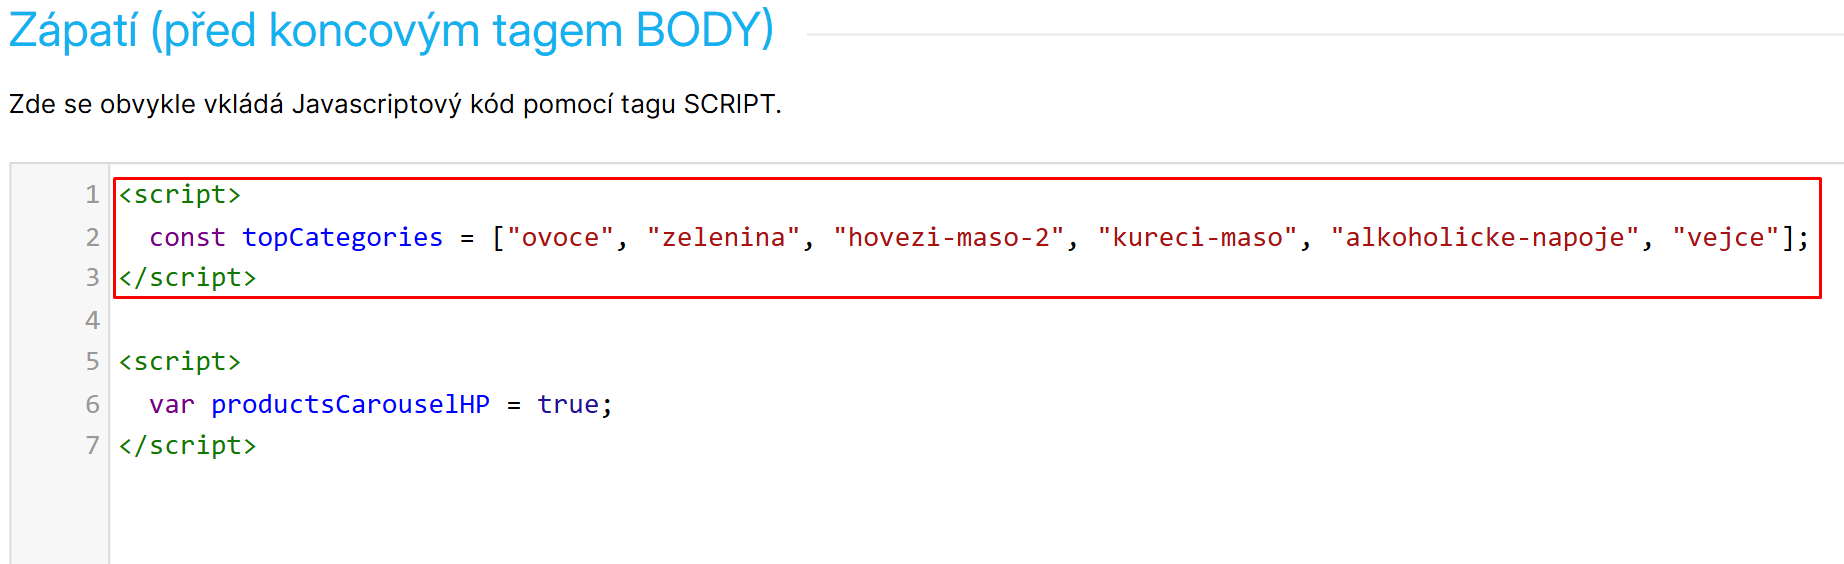Place cursor on the second opening script tag
Viewport: 1844px width, 564px height.
180,361
